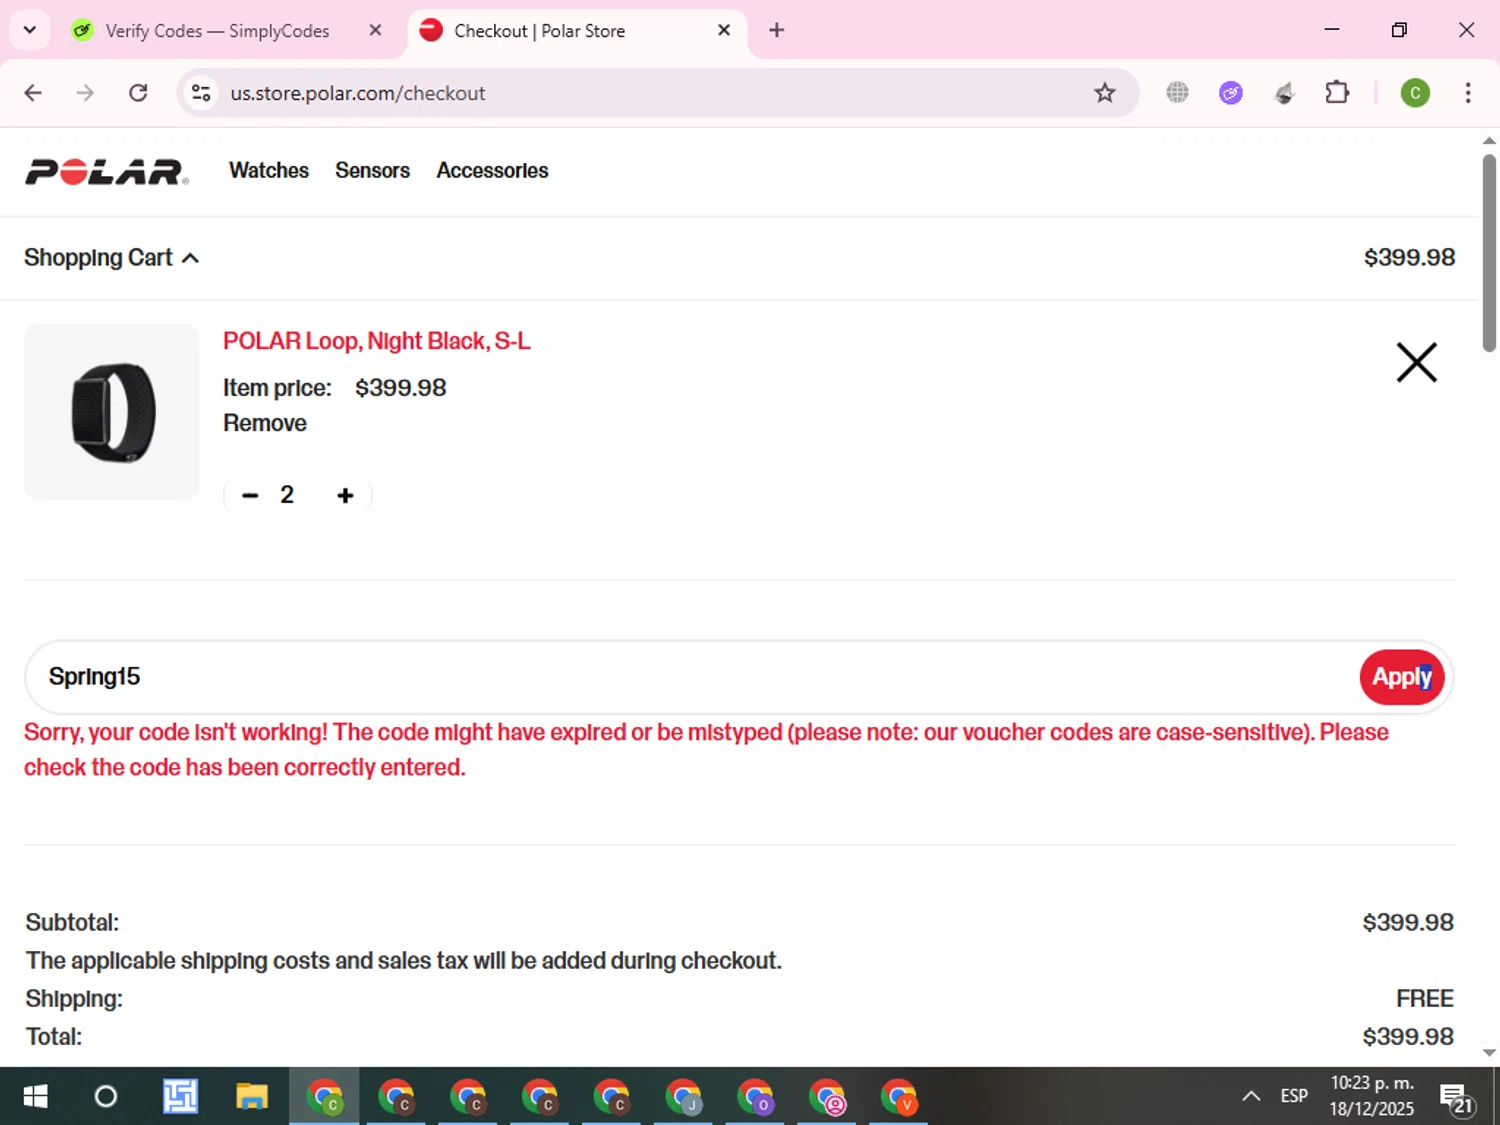
Task: Open the blue maze app on taskbar
Action: pos(180,1097)
